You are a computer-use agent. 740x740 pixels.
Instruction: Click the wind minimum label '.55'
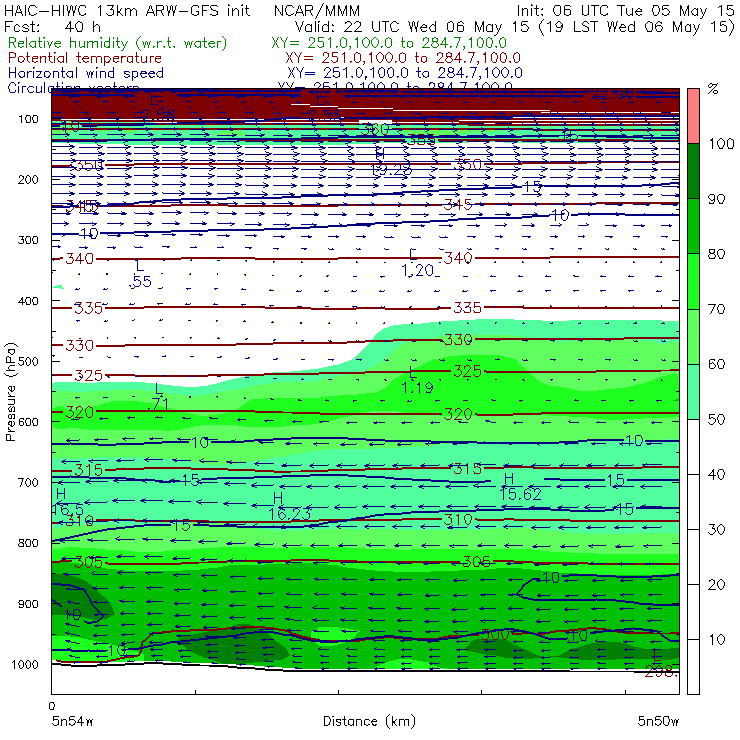(x=141, y=282)
